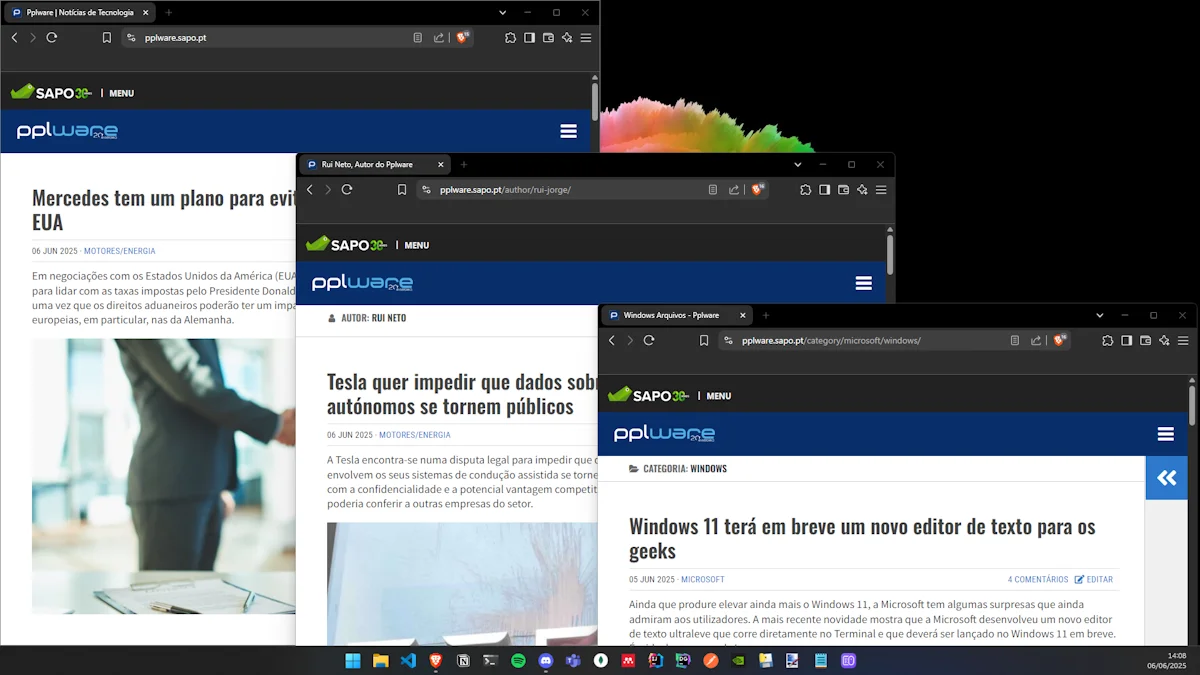The image size is (1200, 675).
Task: Reload the ppllware.sapo.pt/author/rui-jorge page
Action: coord(347,190)
